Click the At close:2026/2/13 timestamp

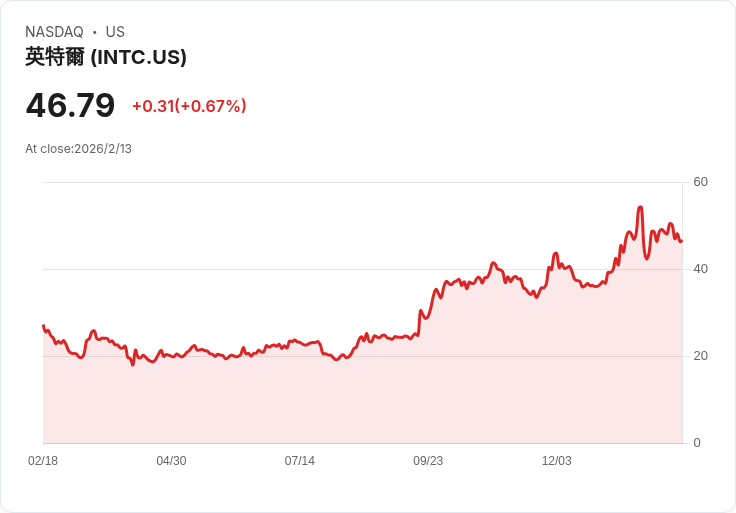(x=78, y=149)
